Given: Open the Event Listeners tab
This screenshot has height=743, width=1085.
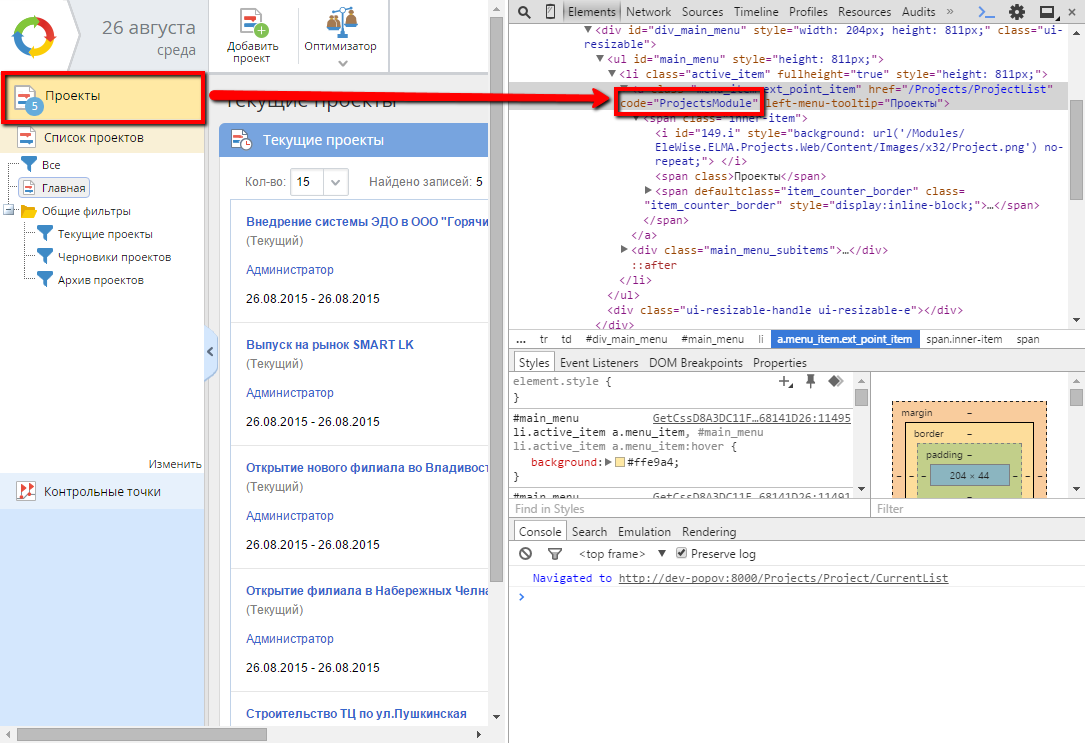Looking at the screenshot, I should (599, 362).
